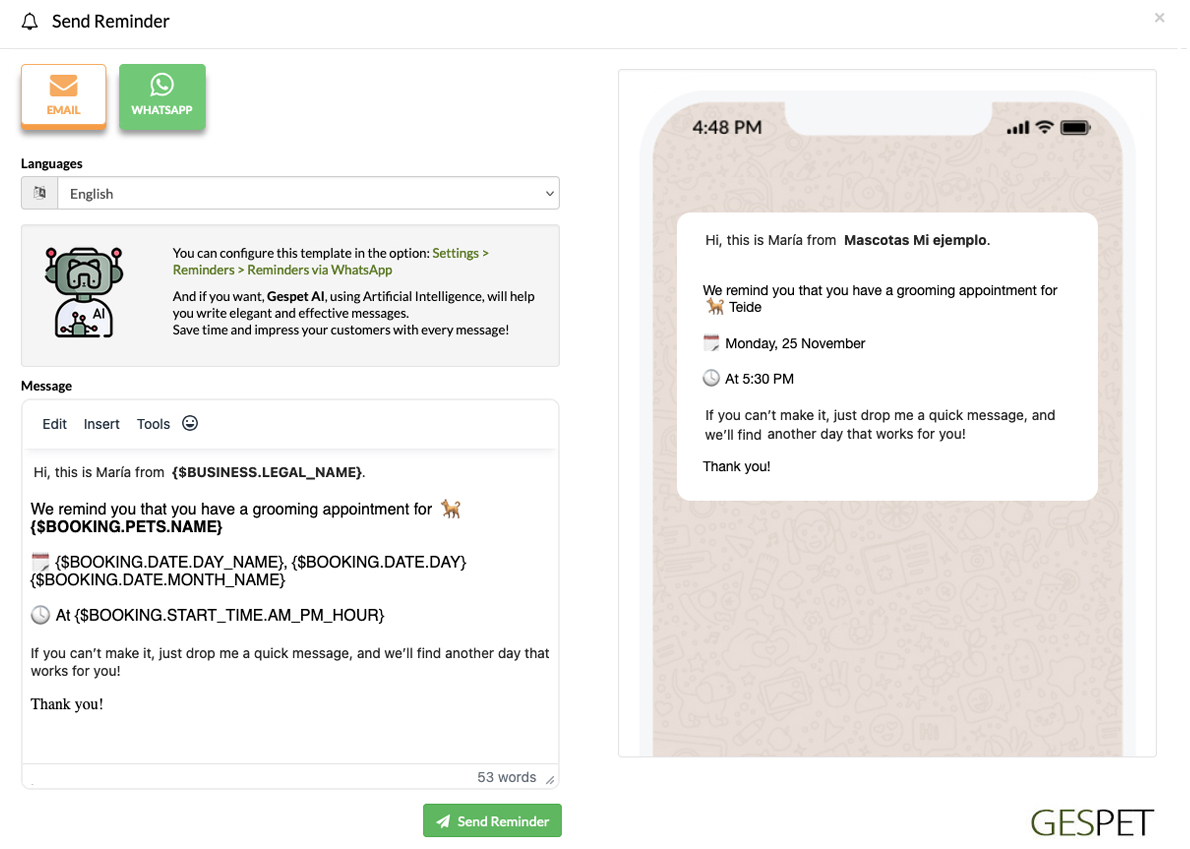Viewport: 1190px width, 849px height.
Task: Open the Insert menu in editor
Action: click(x=102, y=424)
